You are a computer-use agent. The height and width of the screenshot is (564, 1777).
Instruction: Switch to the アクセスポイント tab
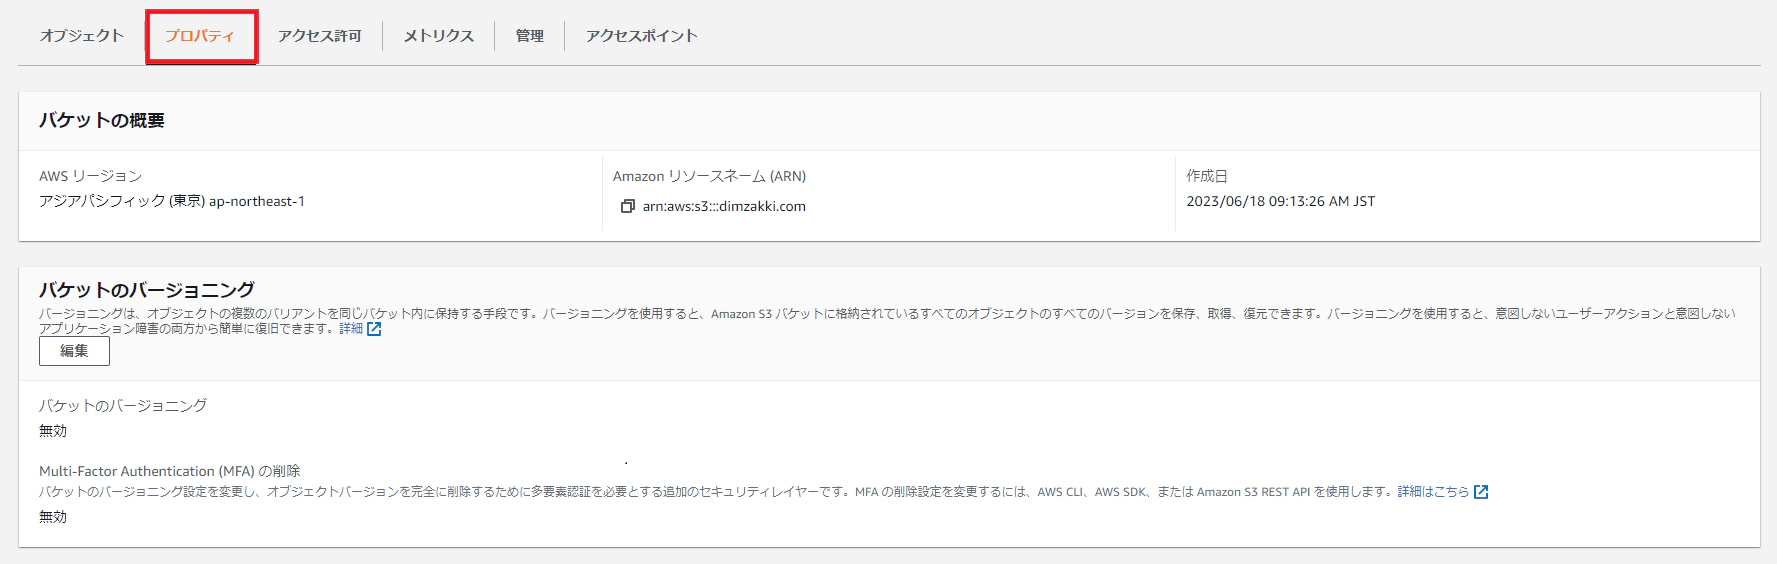click(641, 36)
